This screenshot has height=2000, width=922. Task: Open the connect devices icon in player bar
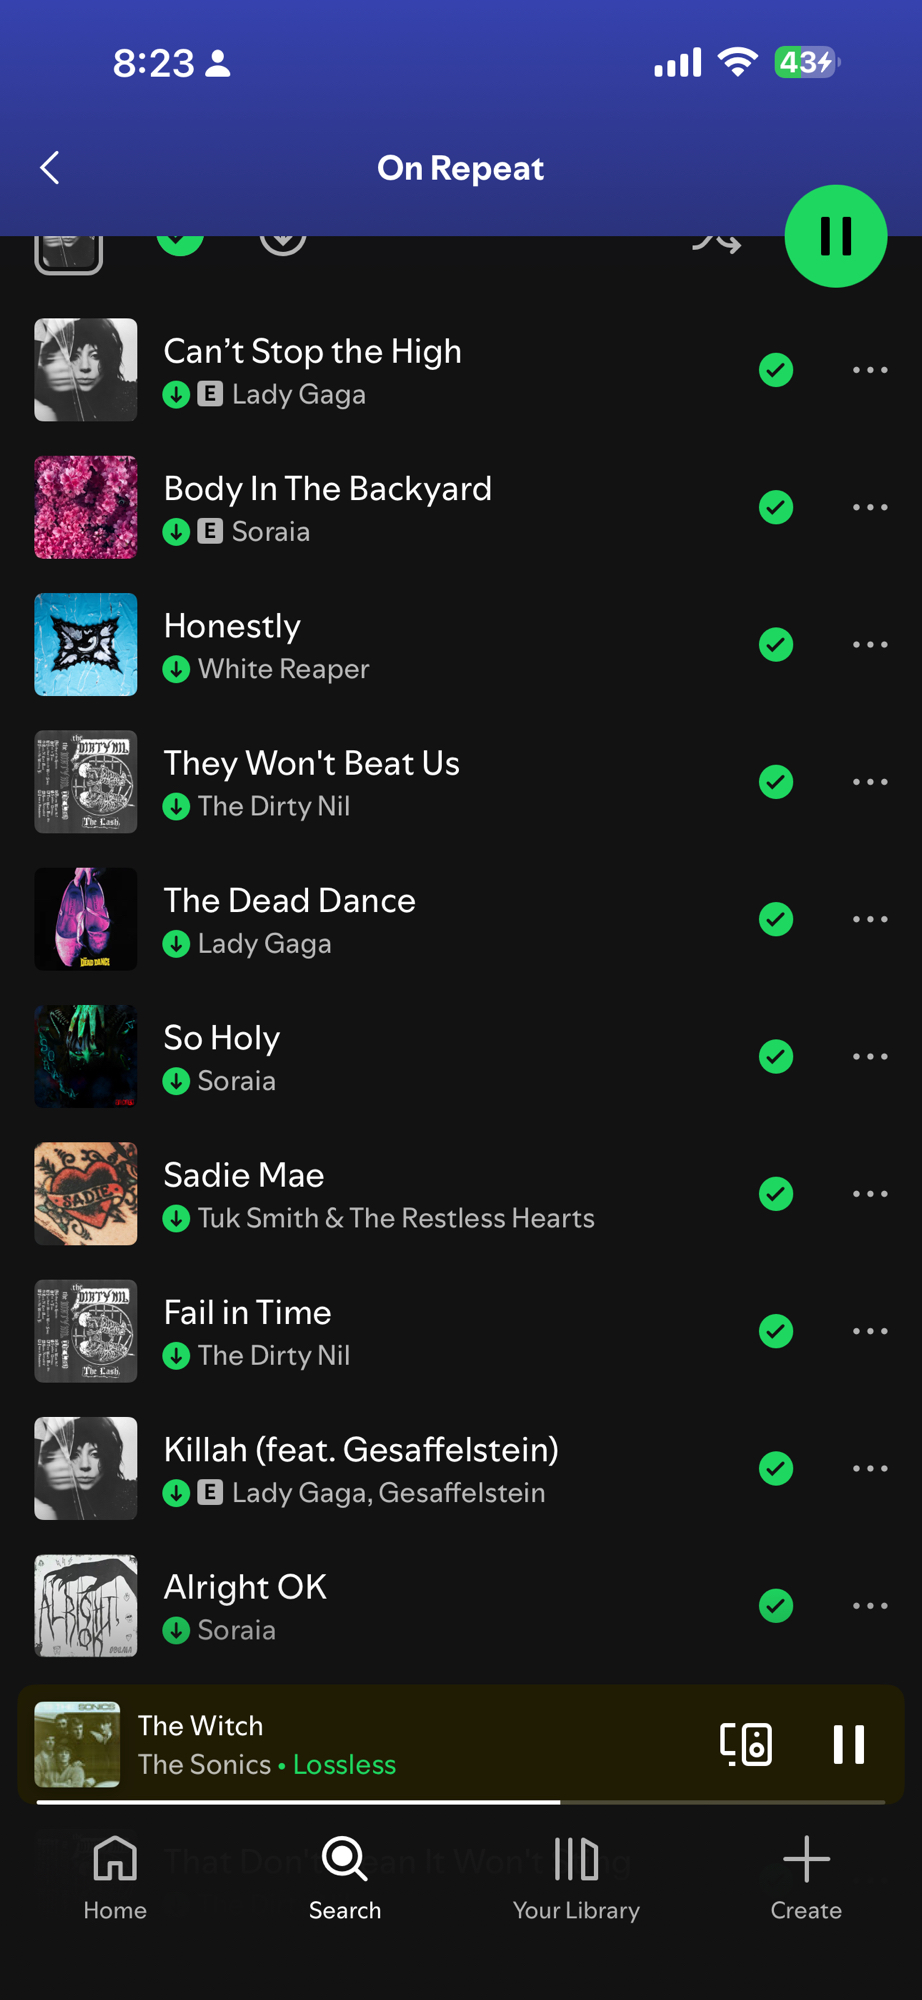(746, 1744)
